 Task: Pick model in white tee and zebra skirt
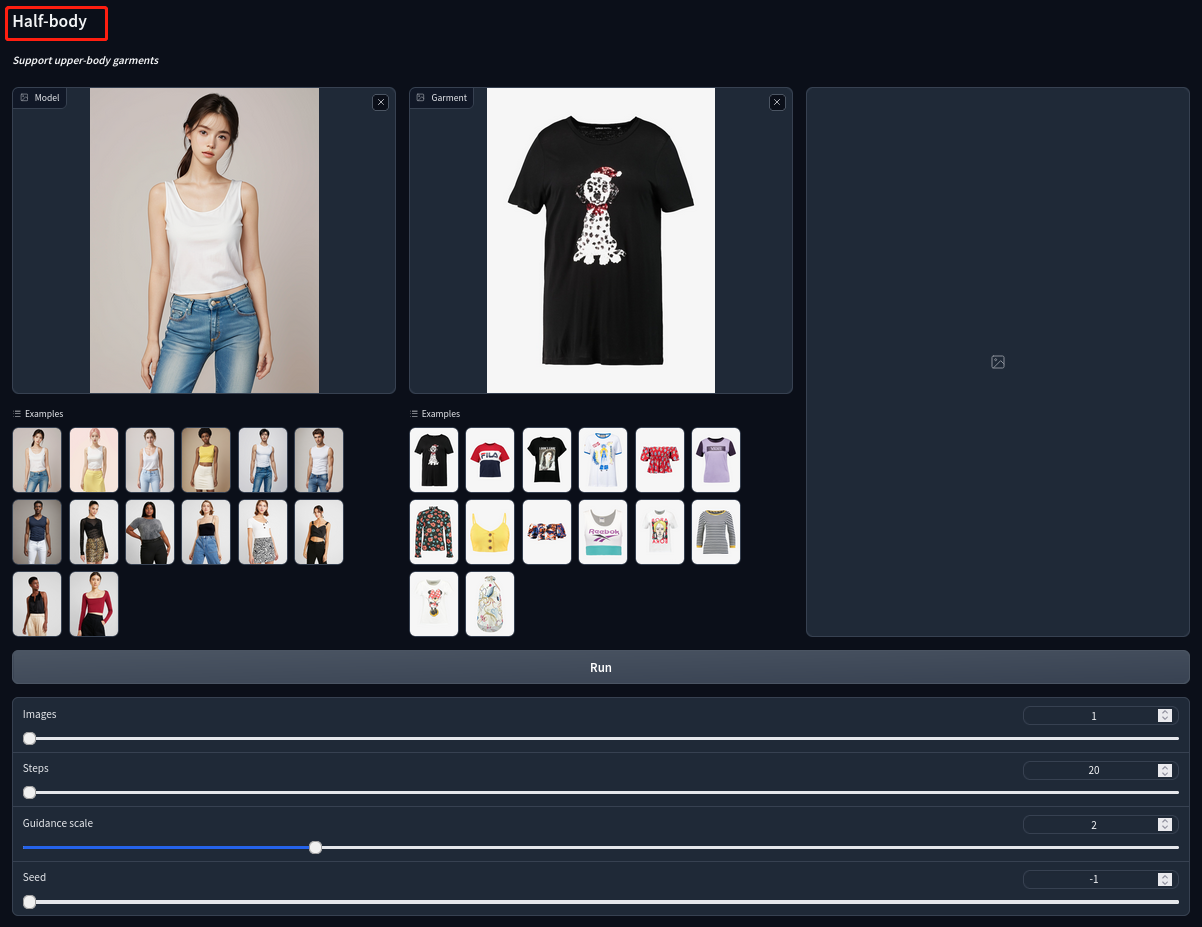(263, 532)
